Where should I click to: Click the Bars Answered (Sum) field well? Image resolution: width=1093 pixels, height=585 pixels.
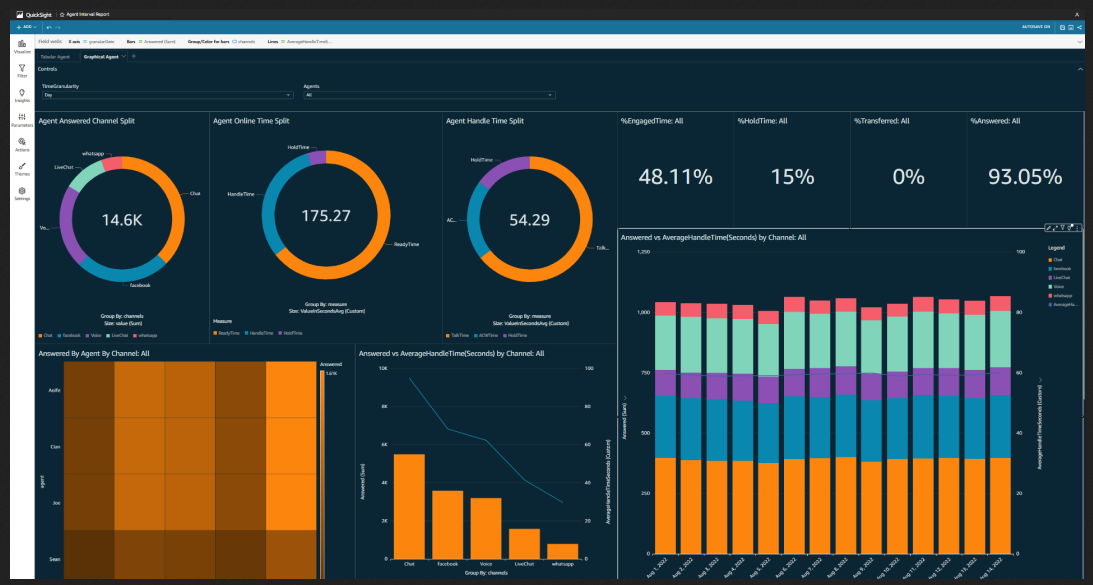(157, 42)
